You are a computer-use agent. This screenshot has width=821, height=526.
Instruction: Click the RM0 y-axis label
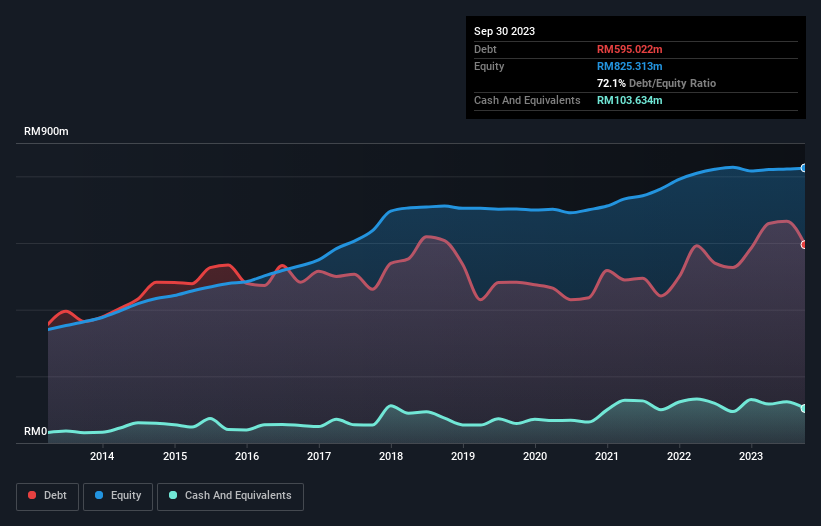(36, 432)
